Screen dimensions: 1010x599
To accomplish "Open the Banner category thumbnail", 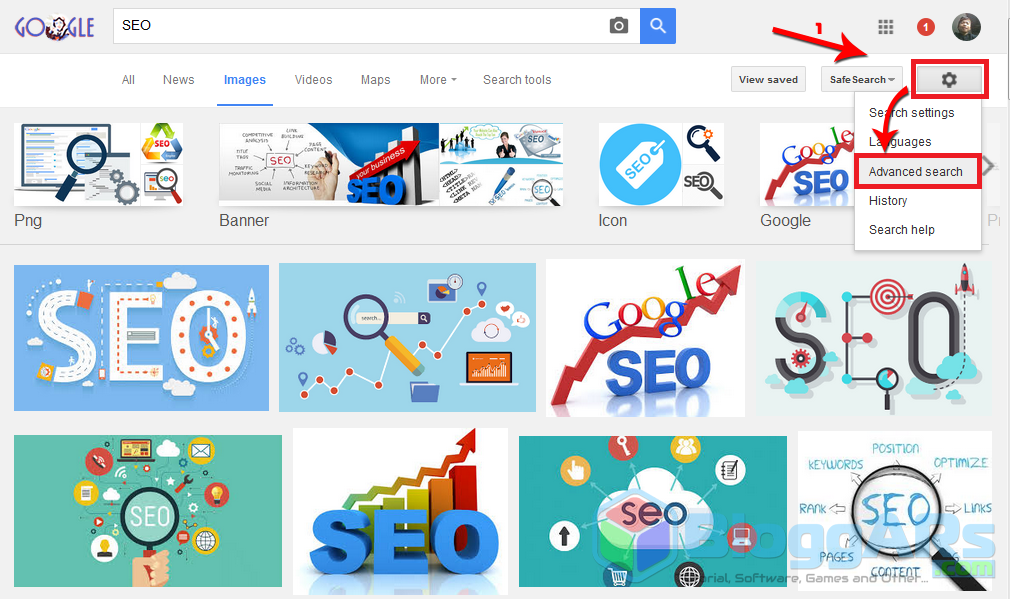I will coord(391,165).
